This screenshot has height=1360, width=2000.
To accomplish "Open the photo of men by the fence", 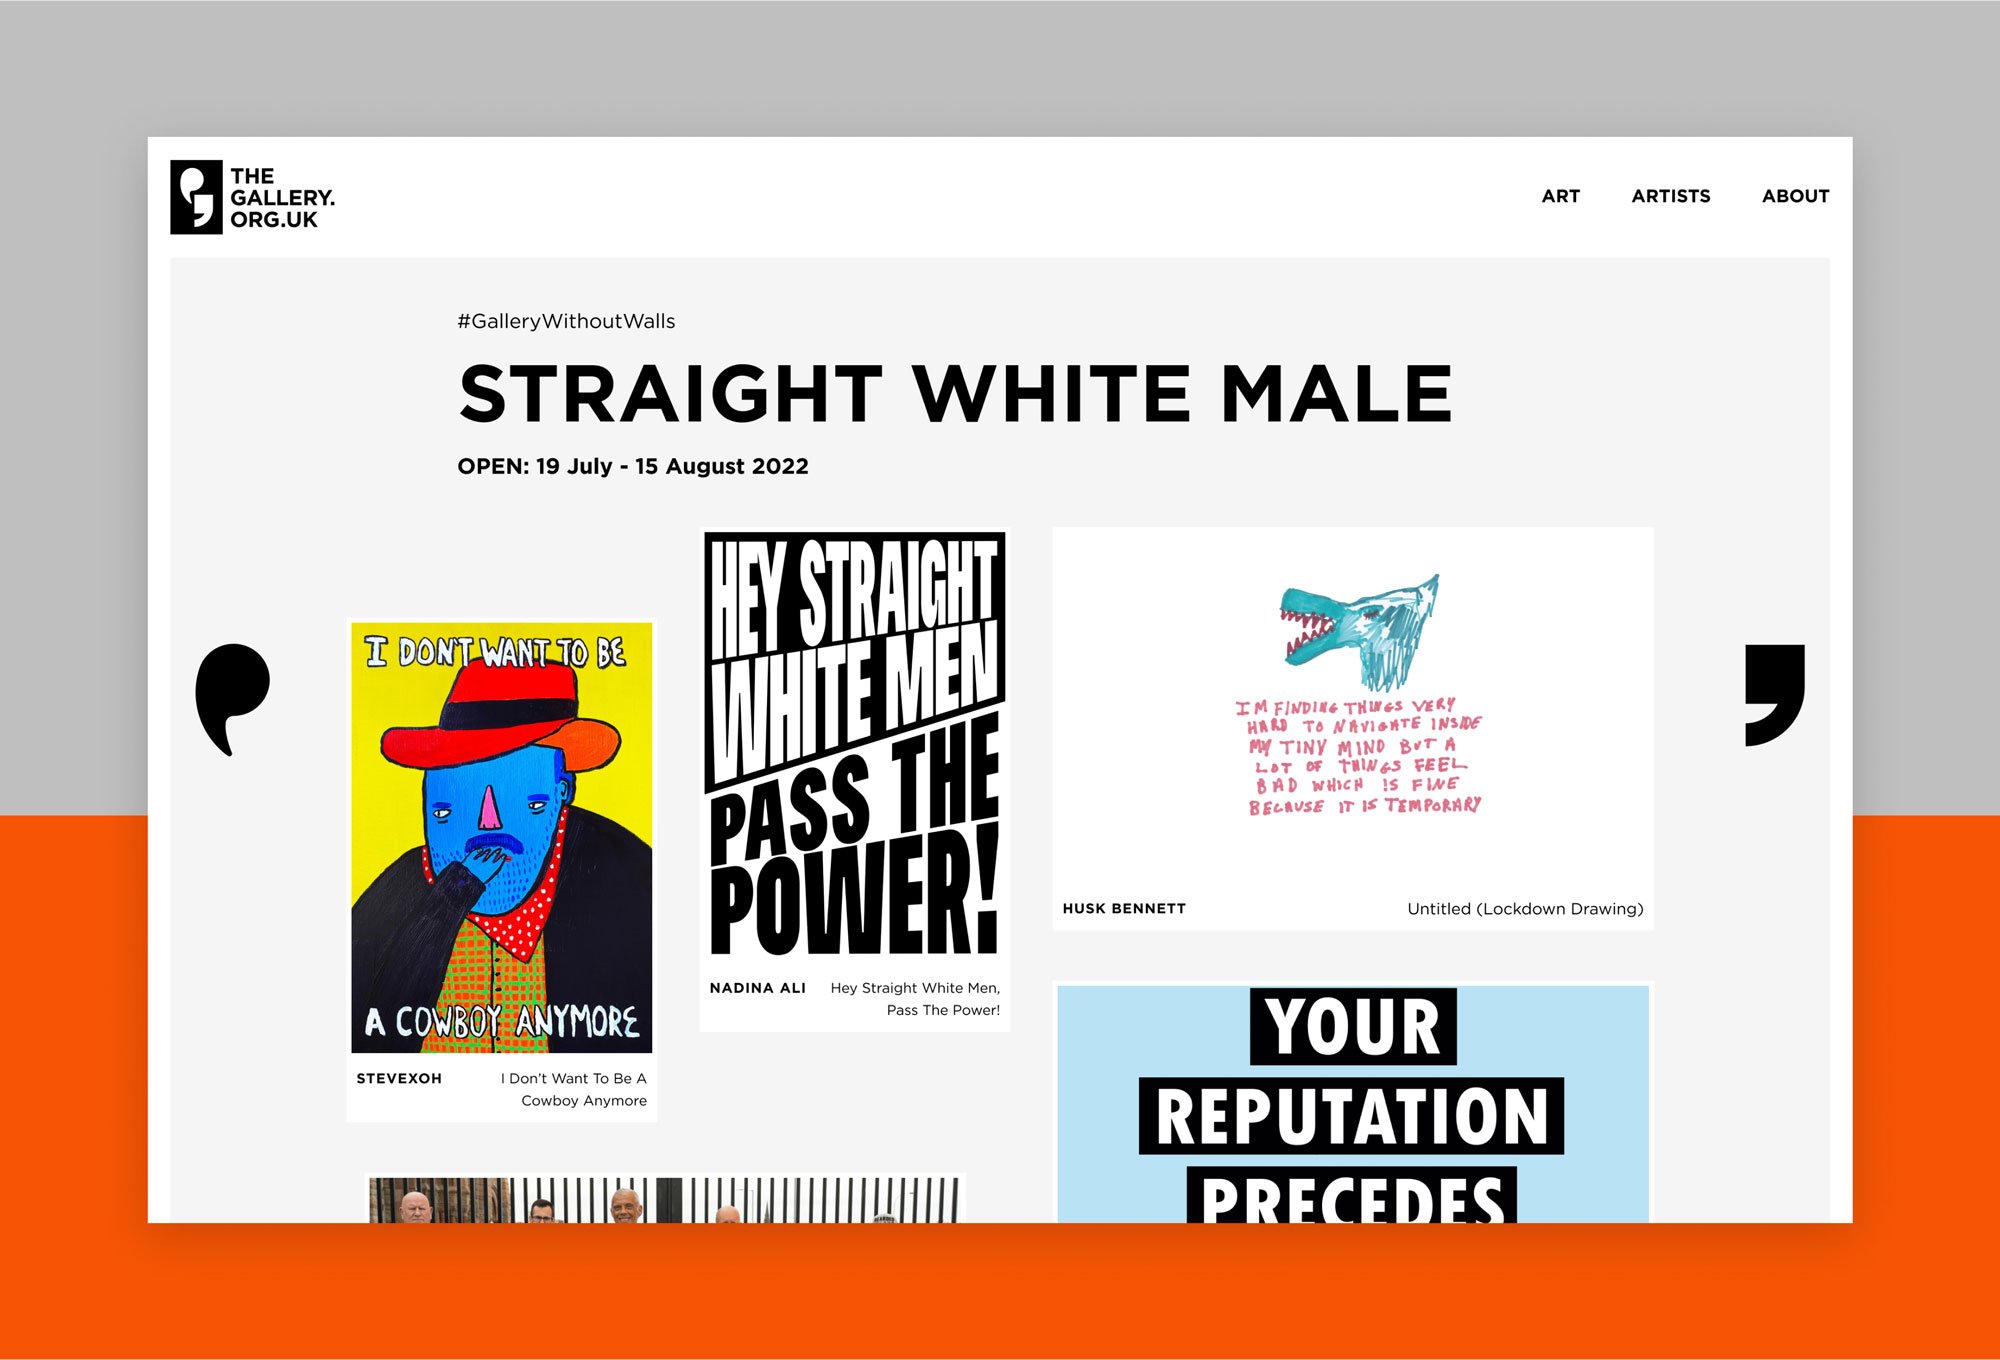I will point(664,1199).
